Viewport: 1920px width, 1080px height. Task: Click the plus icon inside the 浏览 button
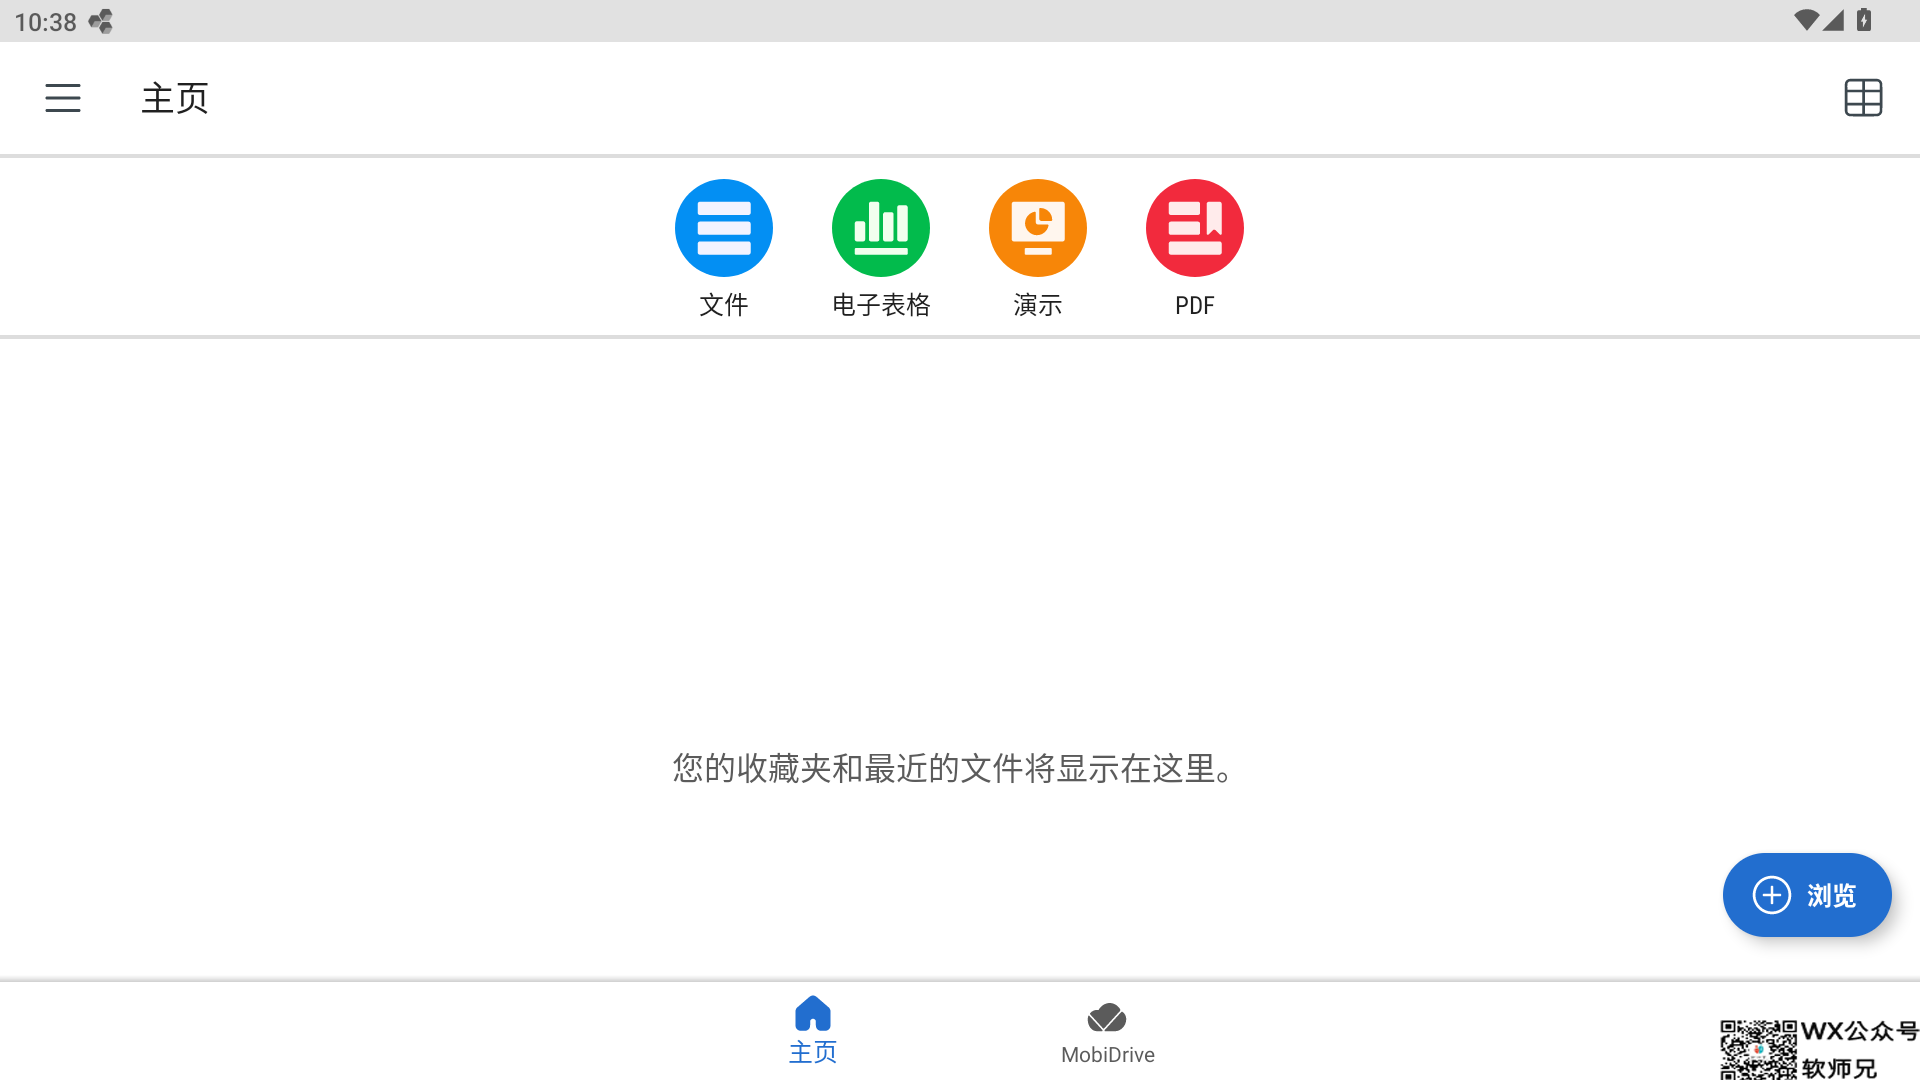[1772, 895]
